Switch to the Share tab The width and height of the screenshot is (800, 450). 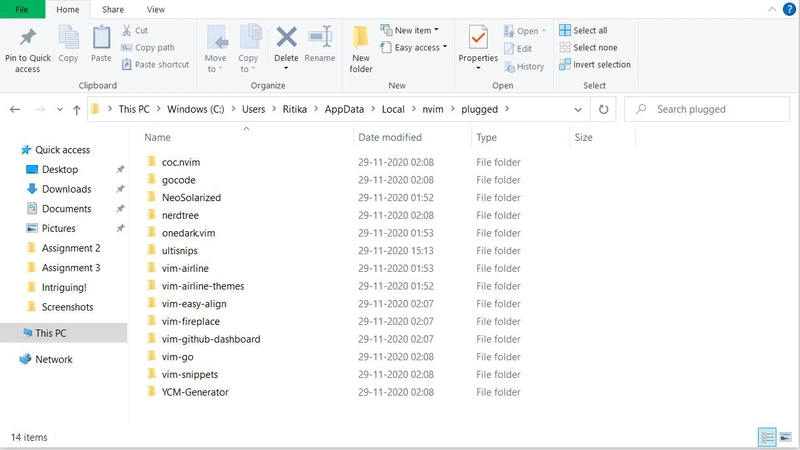click(113, 9)
